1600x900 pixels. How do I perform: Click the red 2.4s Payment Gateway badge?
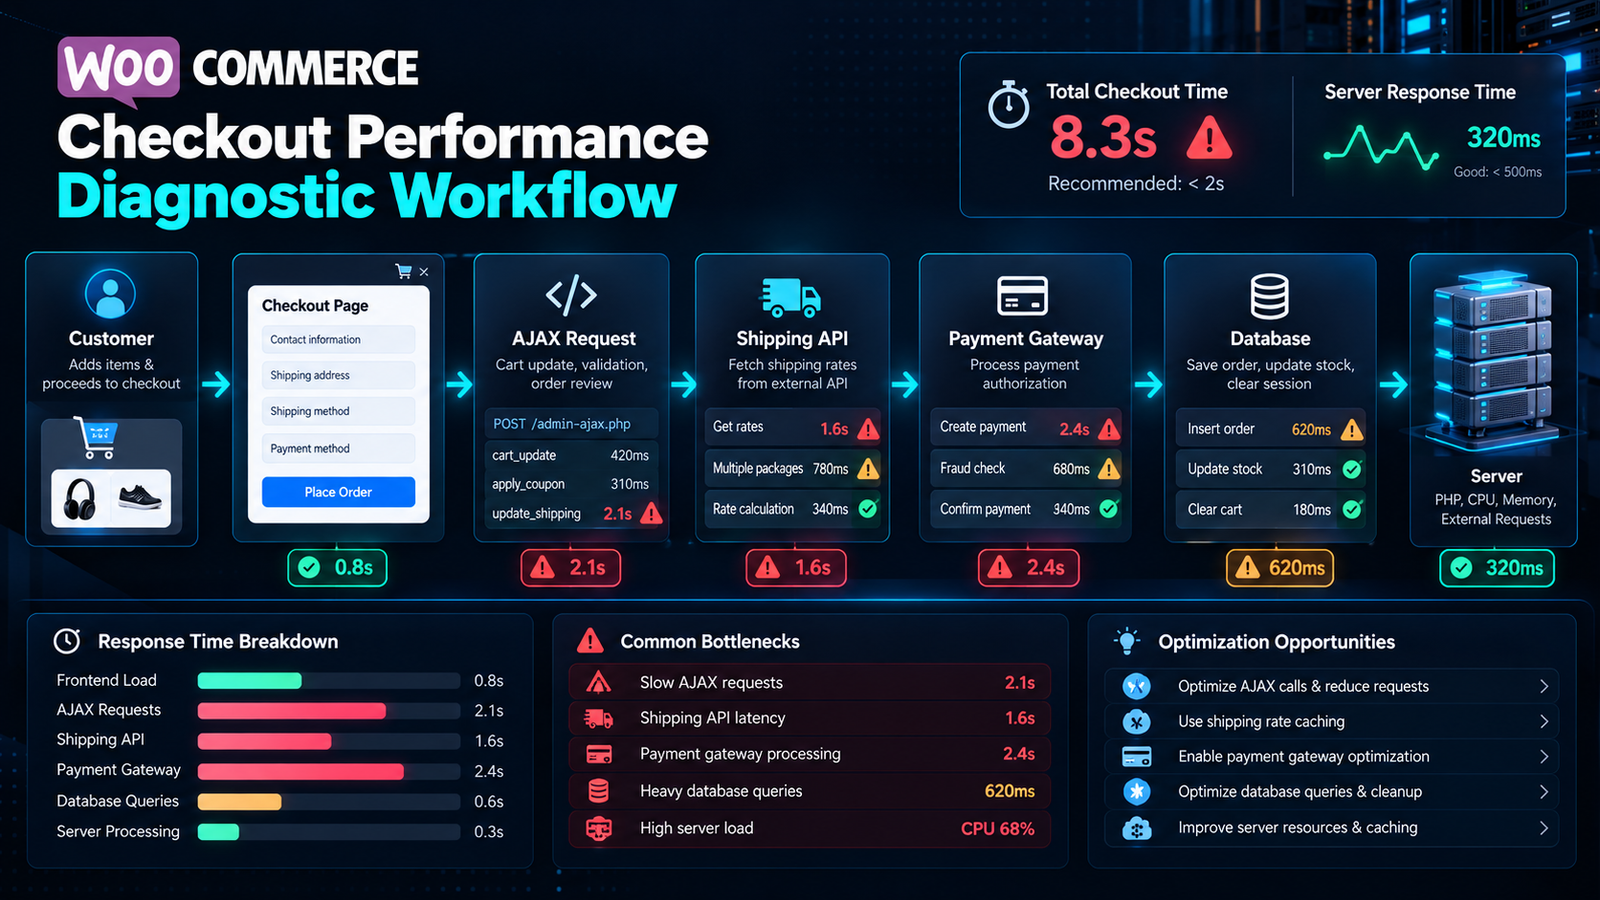(1028, 568)
